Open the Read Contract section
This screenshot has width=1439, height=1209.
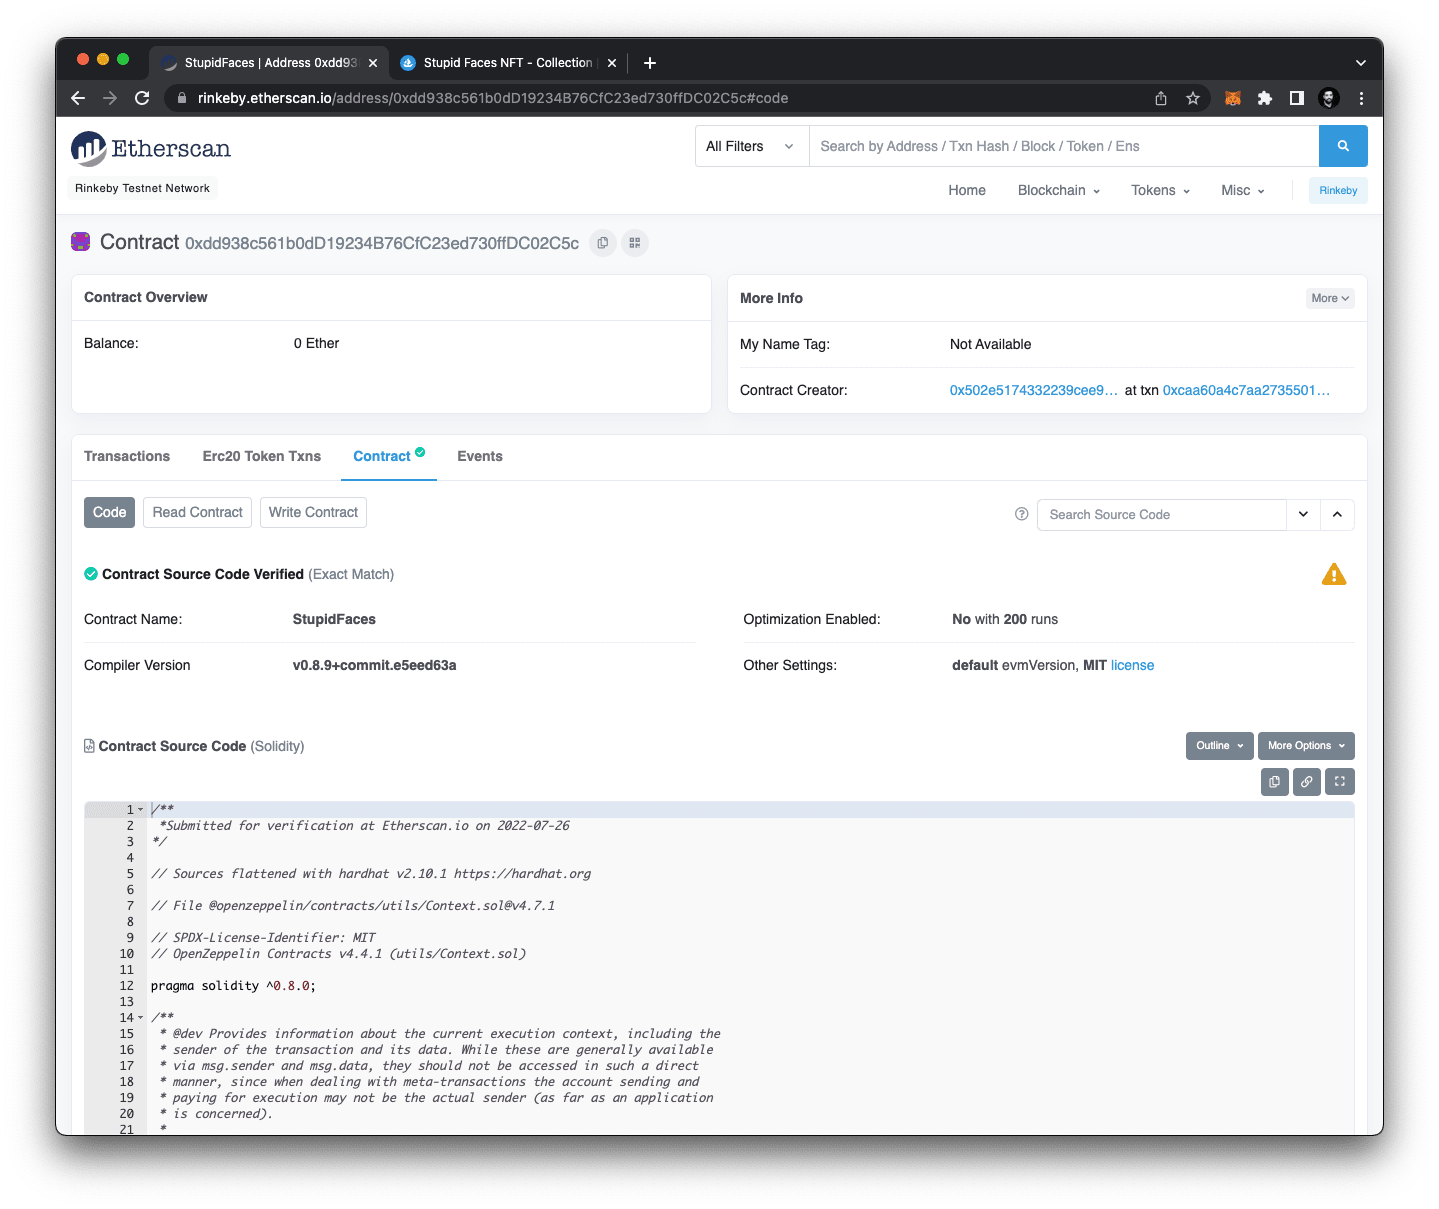(x=198, y=513)
